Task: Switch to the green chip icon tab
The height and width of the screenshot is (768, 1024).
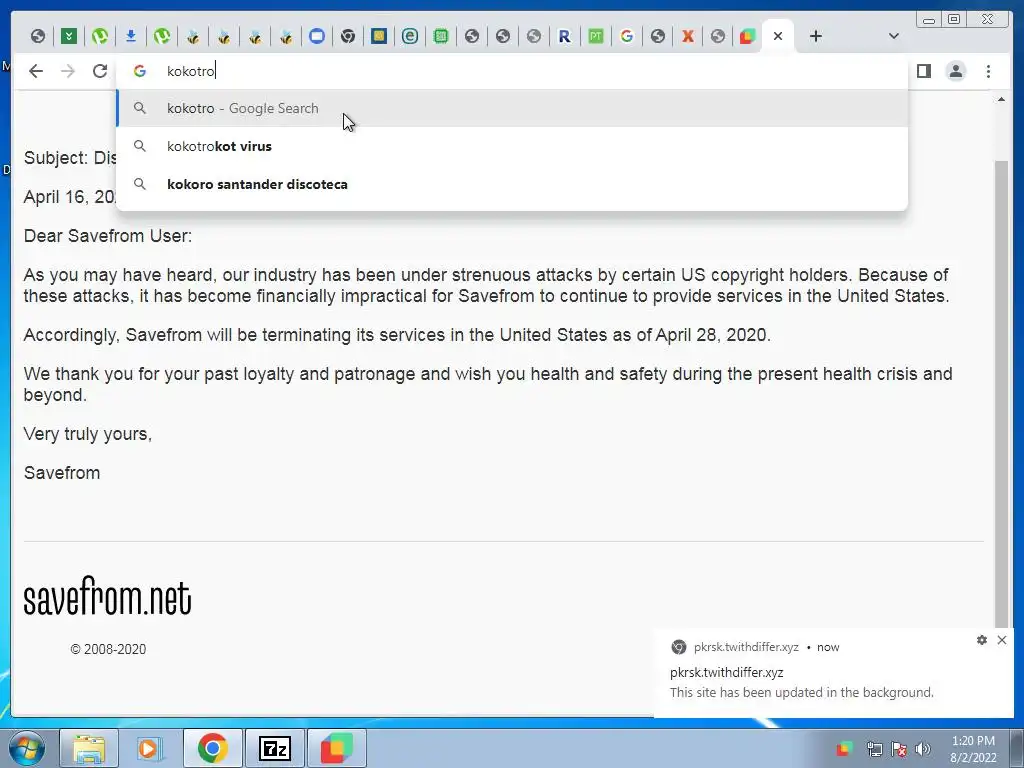Action: (441, 36)
